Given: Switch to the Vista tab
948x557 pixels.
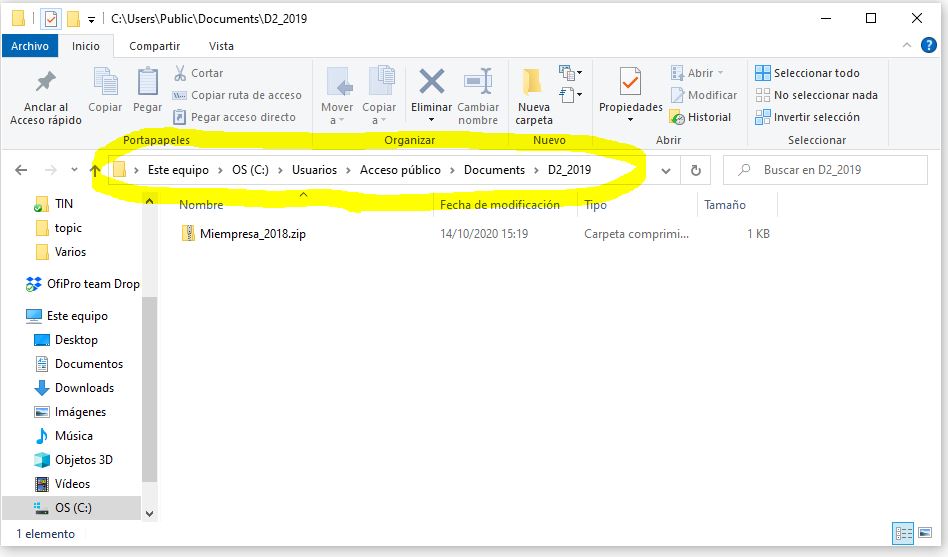Looking at the screenshot, I should click(x=221, y=46).
